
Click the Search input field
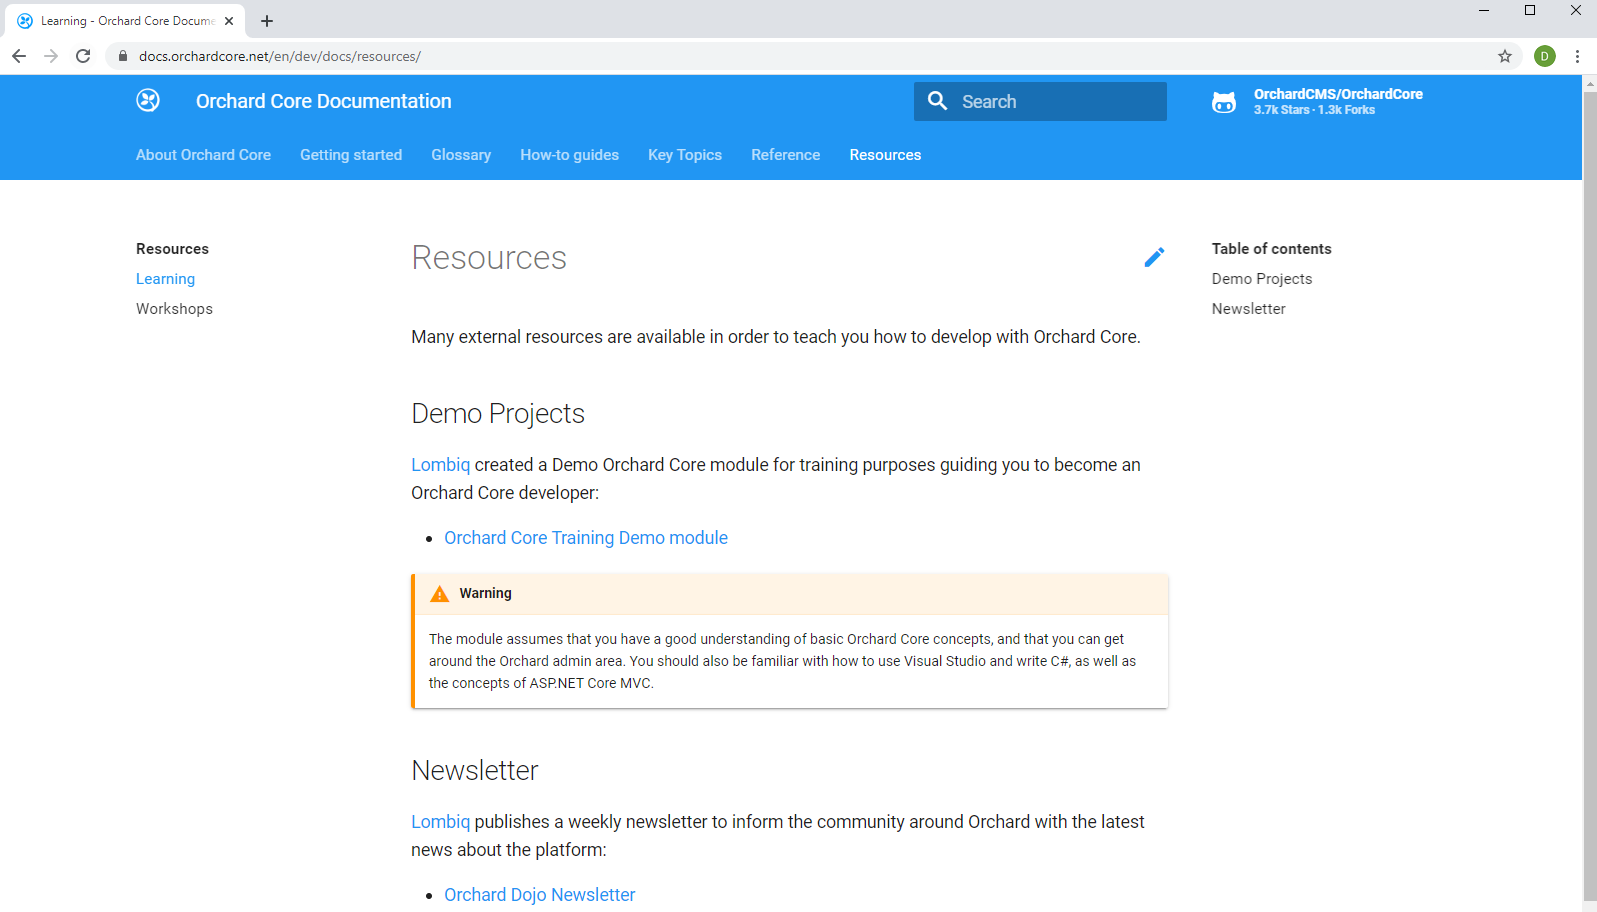coord(1040,101)
